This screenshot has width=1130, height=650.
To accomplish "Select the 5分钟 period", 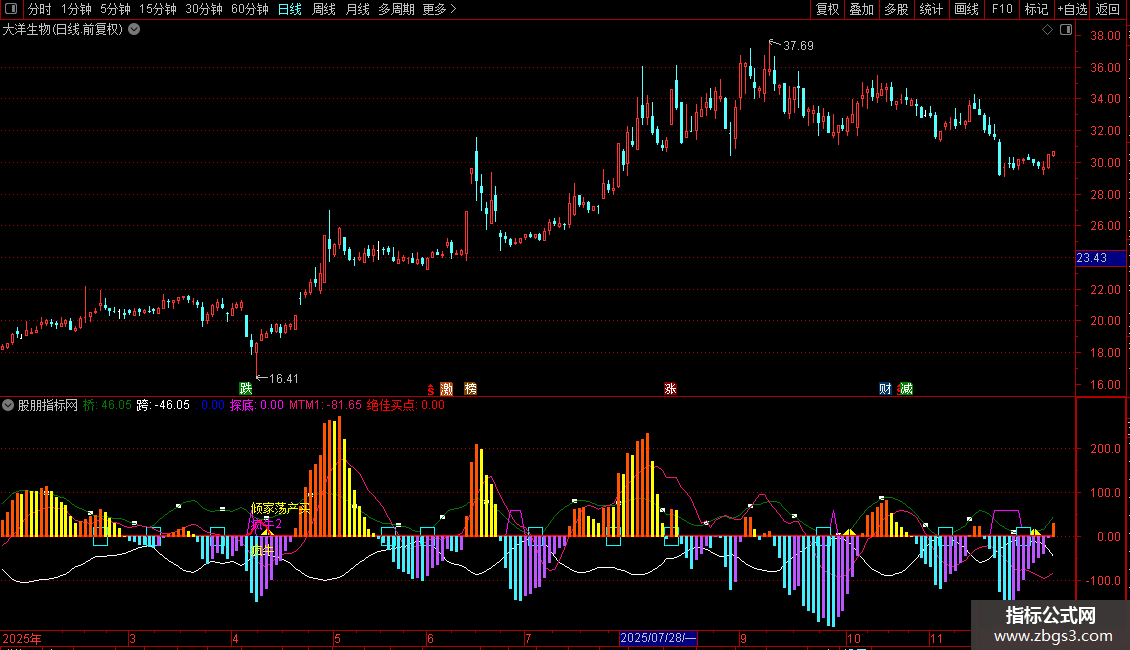I will [x=115, y=9].
